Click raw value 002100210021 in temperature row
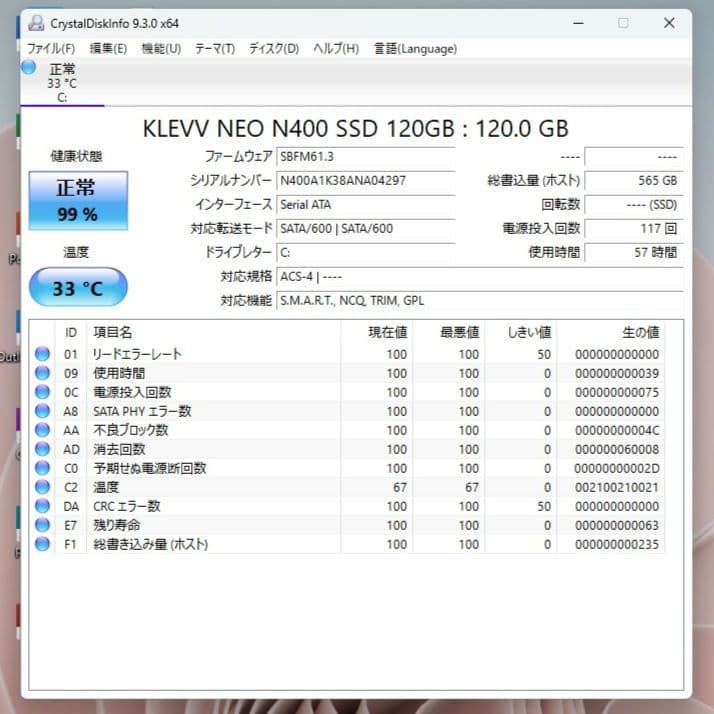 tap(617, 487)
